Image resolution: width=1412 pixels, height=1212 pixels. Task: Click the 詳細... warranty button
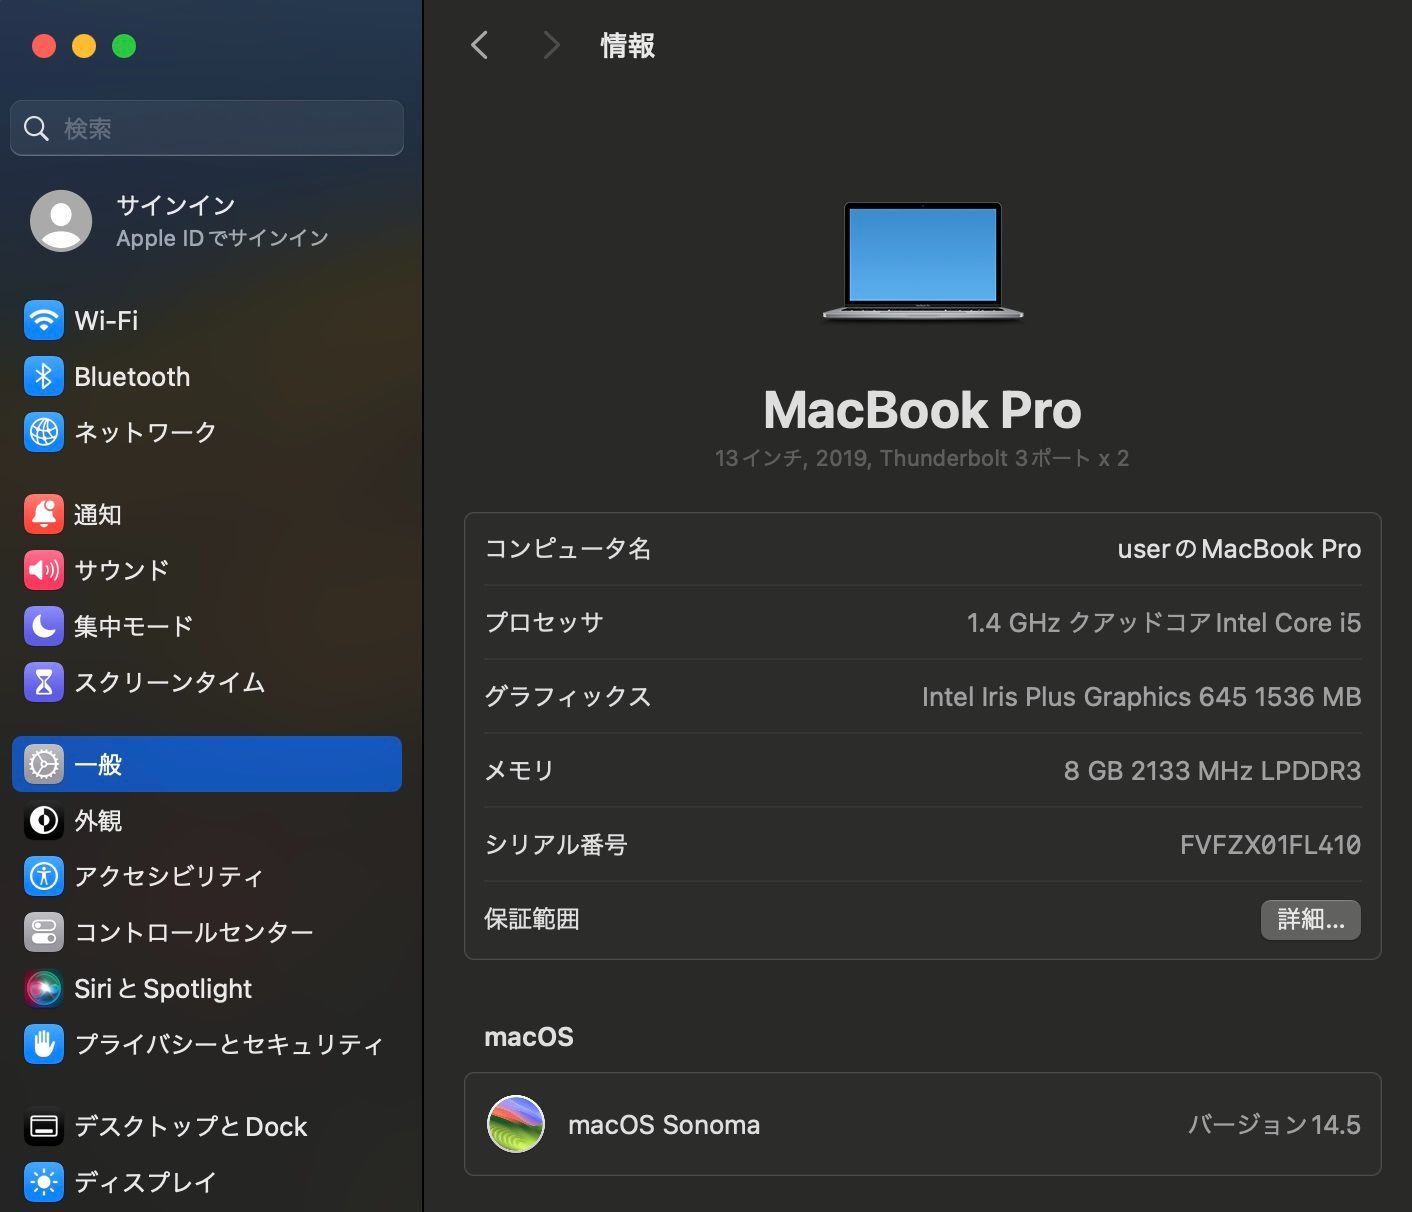[x=1310, y=919]
